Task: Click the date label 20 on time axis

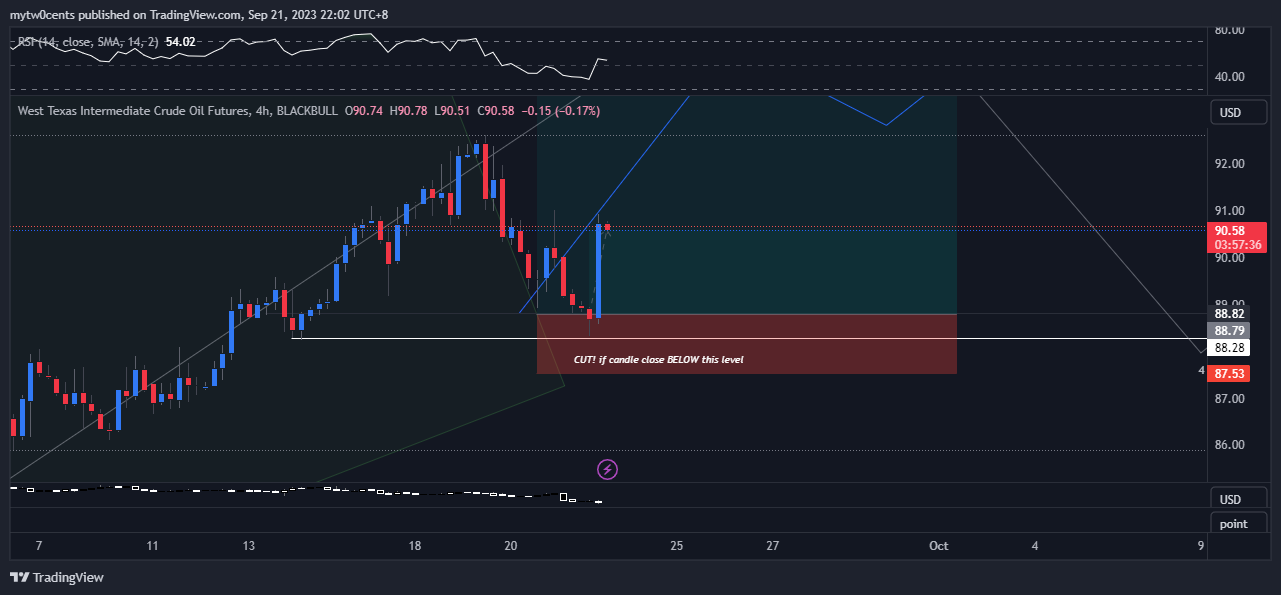Action: pyautogui.click(x=511, y=546)
